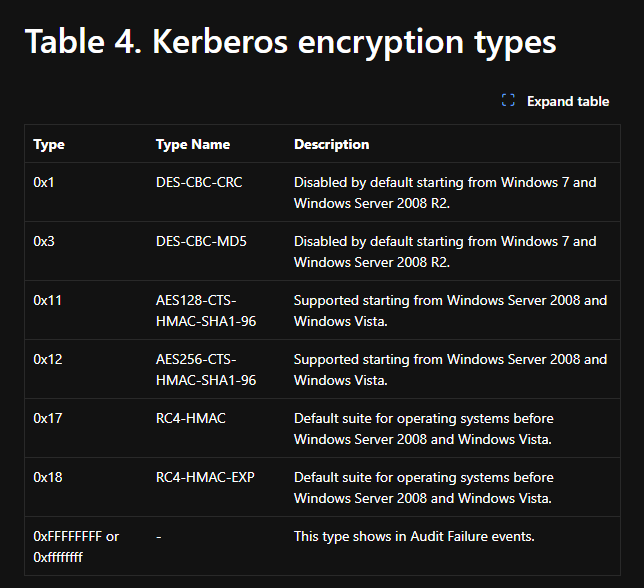Click the 0x3 type cell
Viewport: 644px width, 588px height.
coord(42,241)
